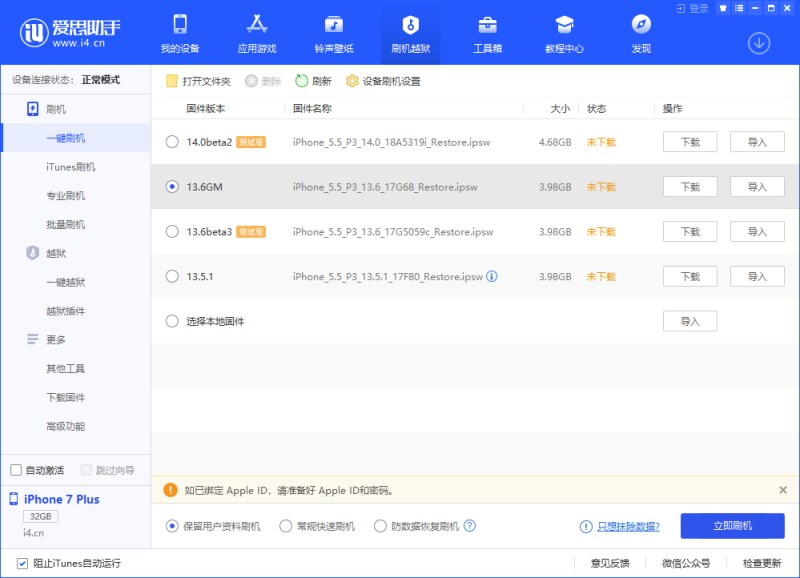The height and width of the screenshot is (578, 800).
Task: Select the 13.5.1 firmware radio button
Action: point(172,277)
